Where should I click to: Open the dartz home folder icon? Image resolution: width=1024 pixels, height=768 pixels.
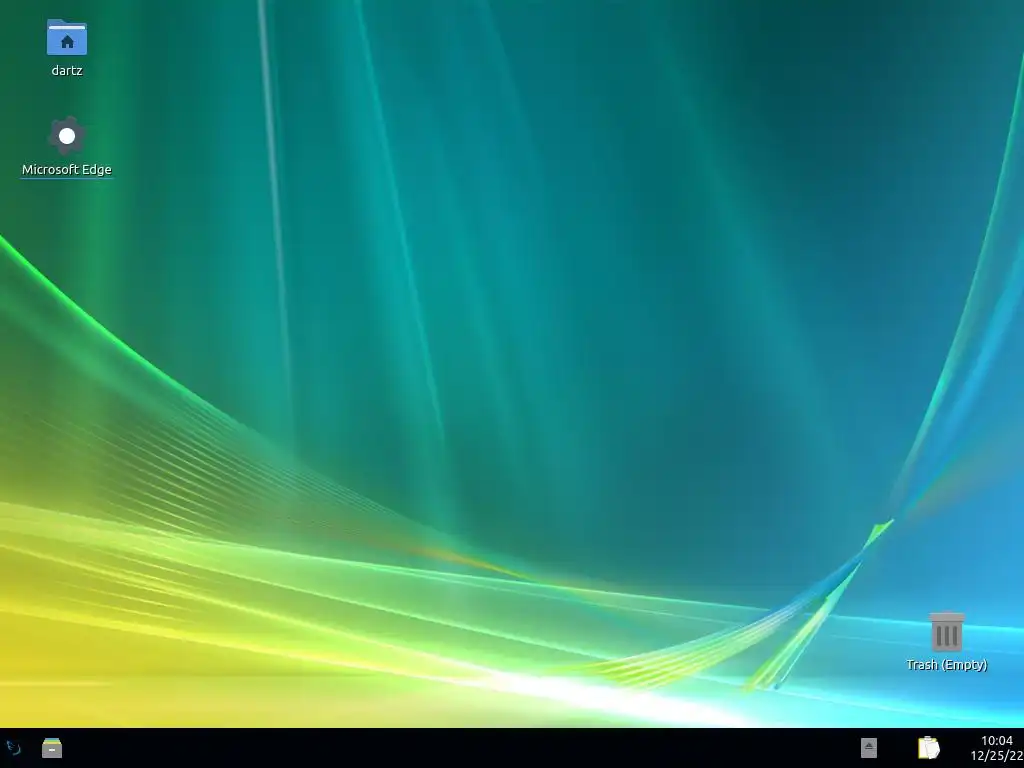67,37
